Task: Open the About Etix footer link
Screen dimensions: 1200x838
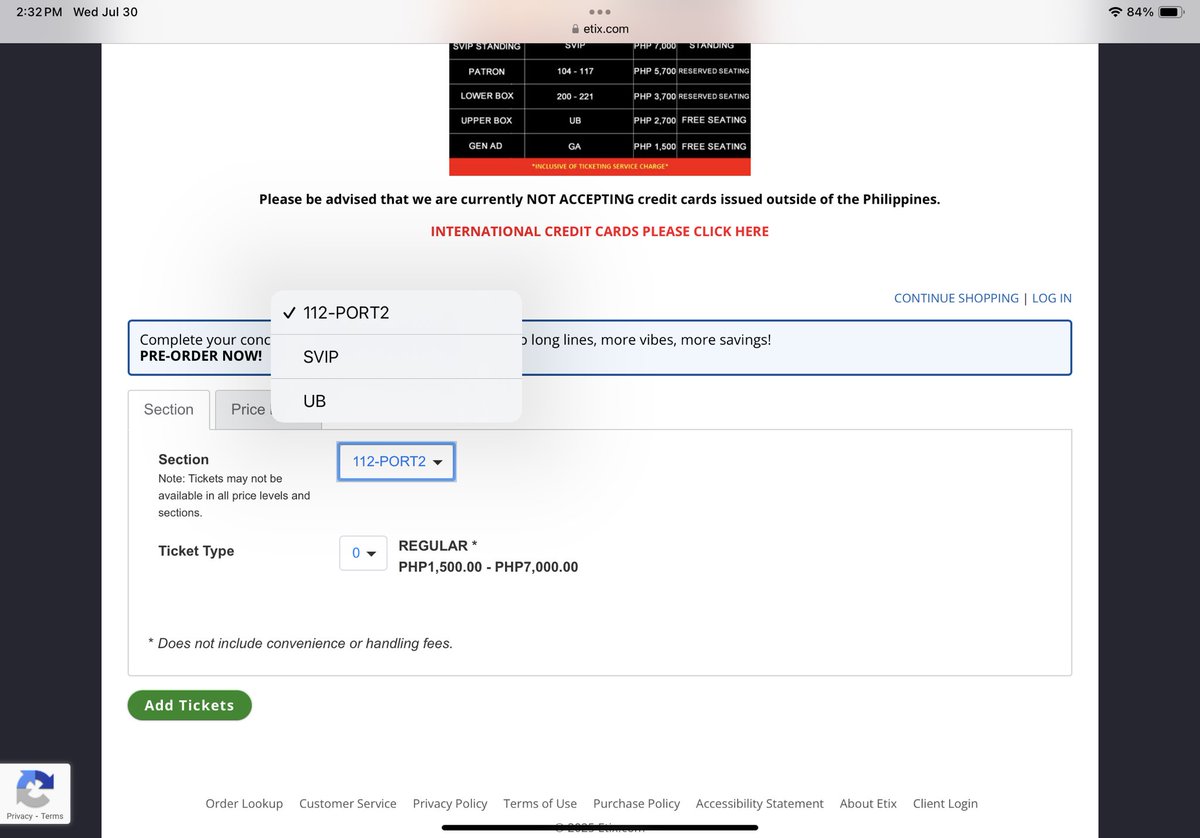Action: click(x=869, y=803)
